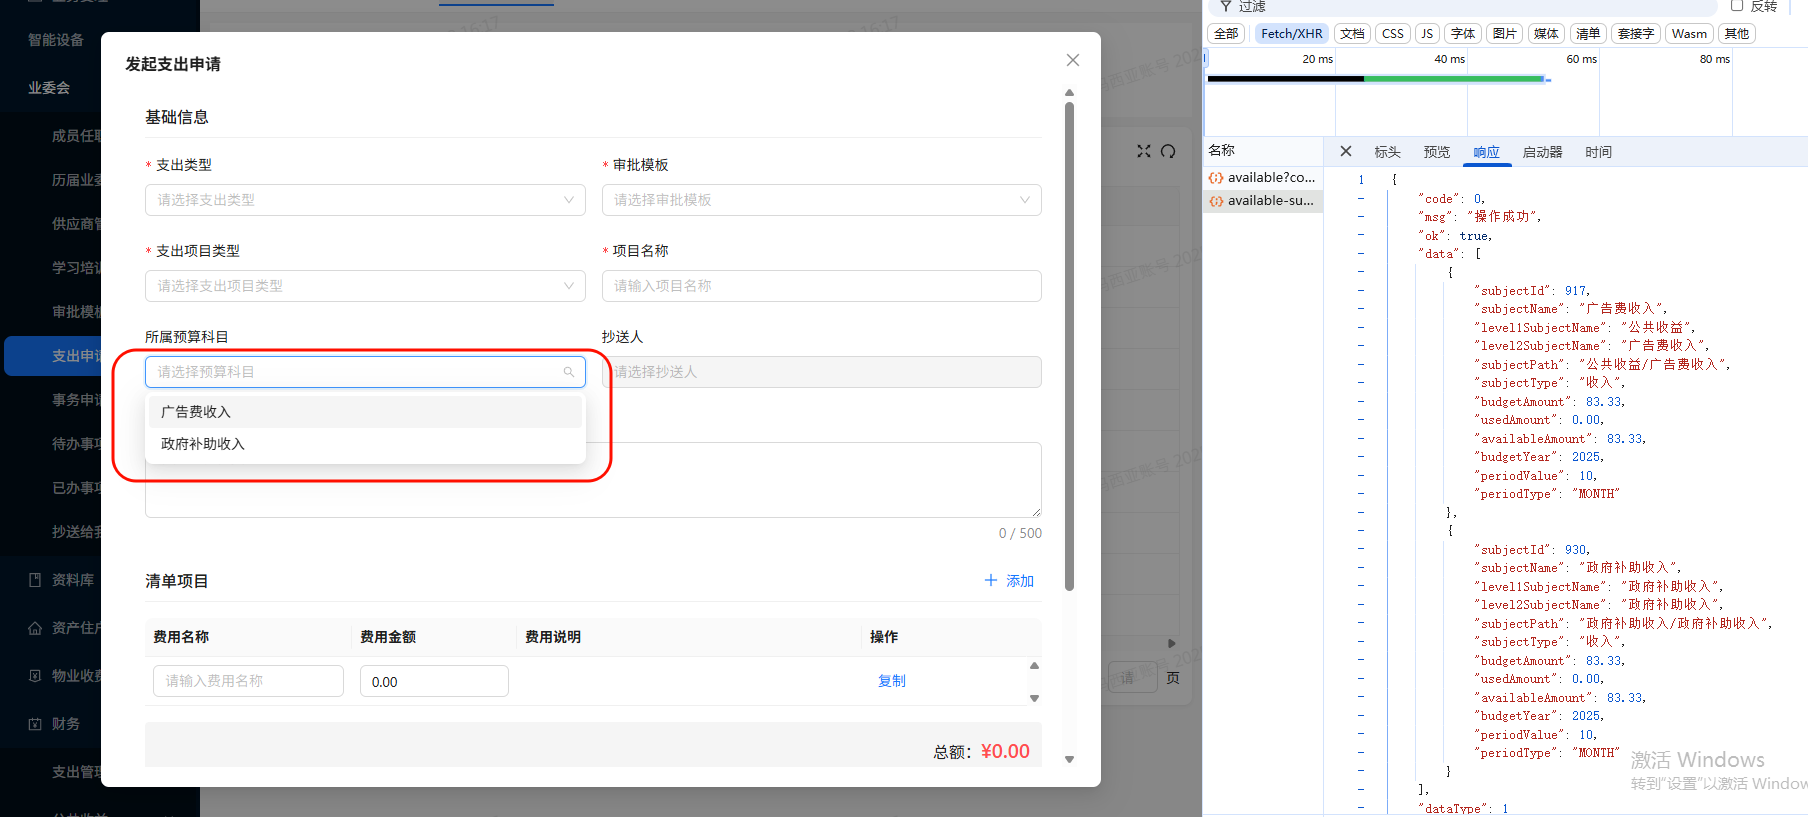This screenshot has width=1808, height=817.
Task: Click dialog scrollbar down arrow
Action: pyautogui.click(x=1069, y=759)
